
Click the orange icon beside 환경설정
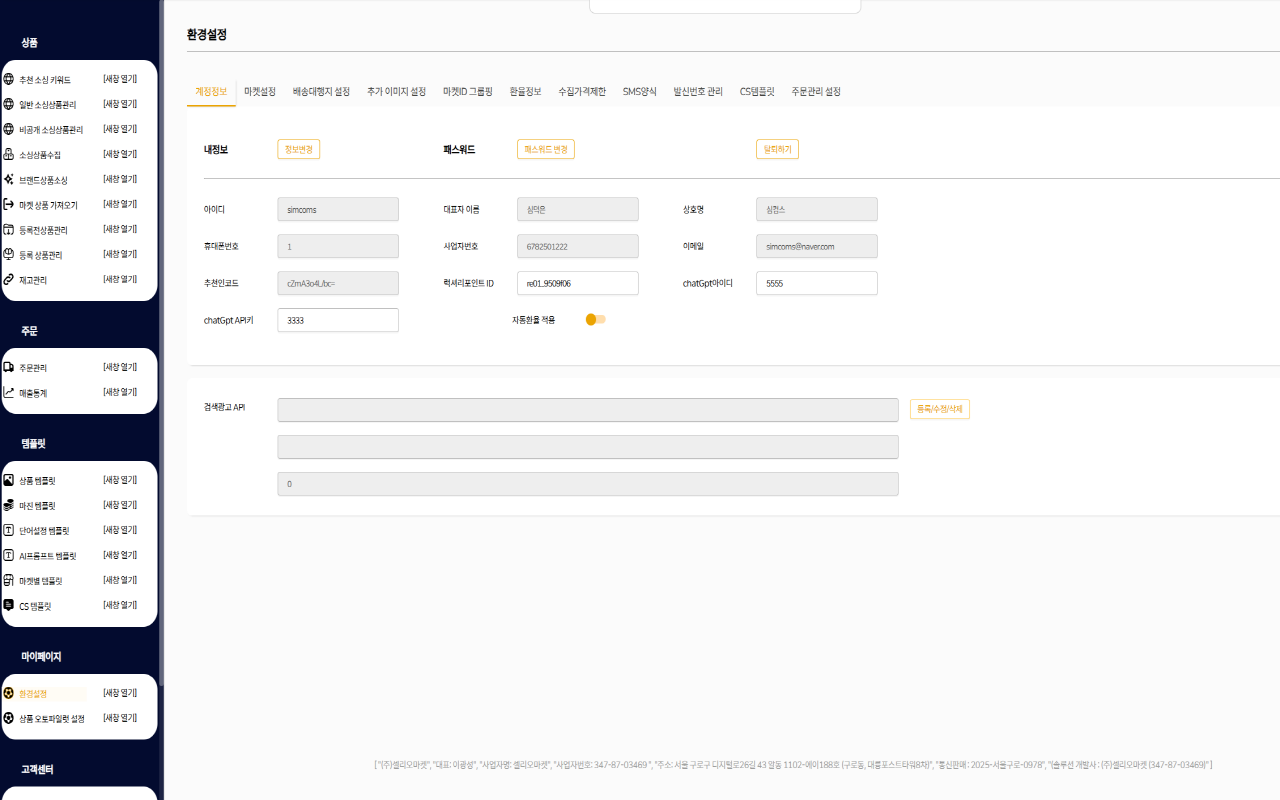click(9, 693)
